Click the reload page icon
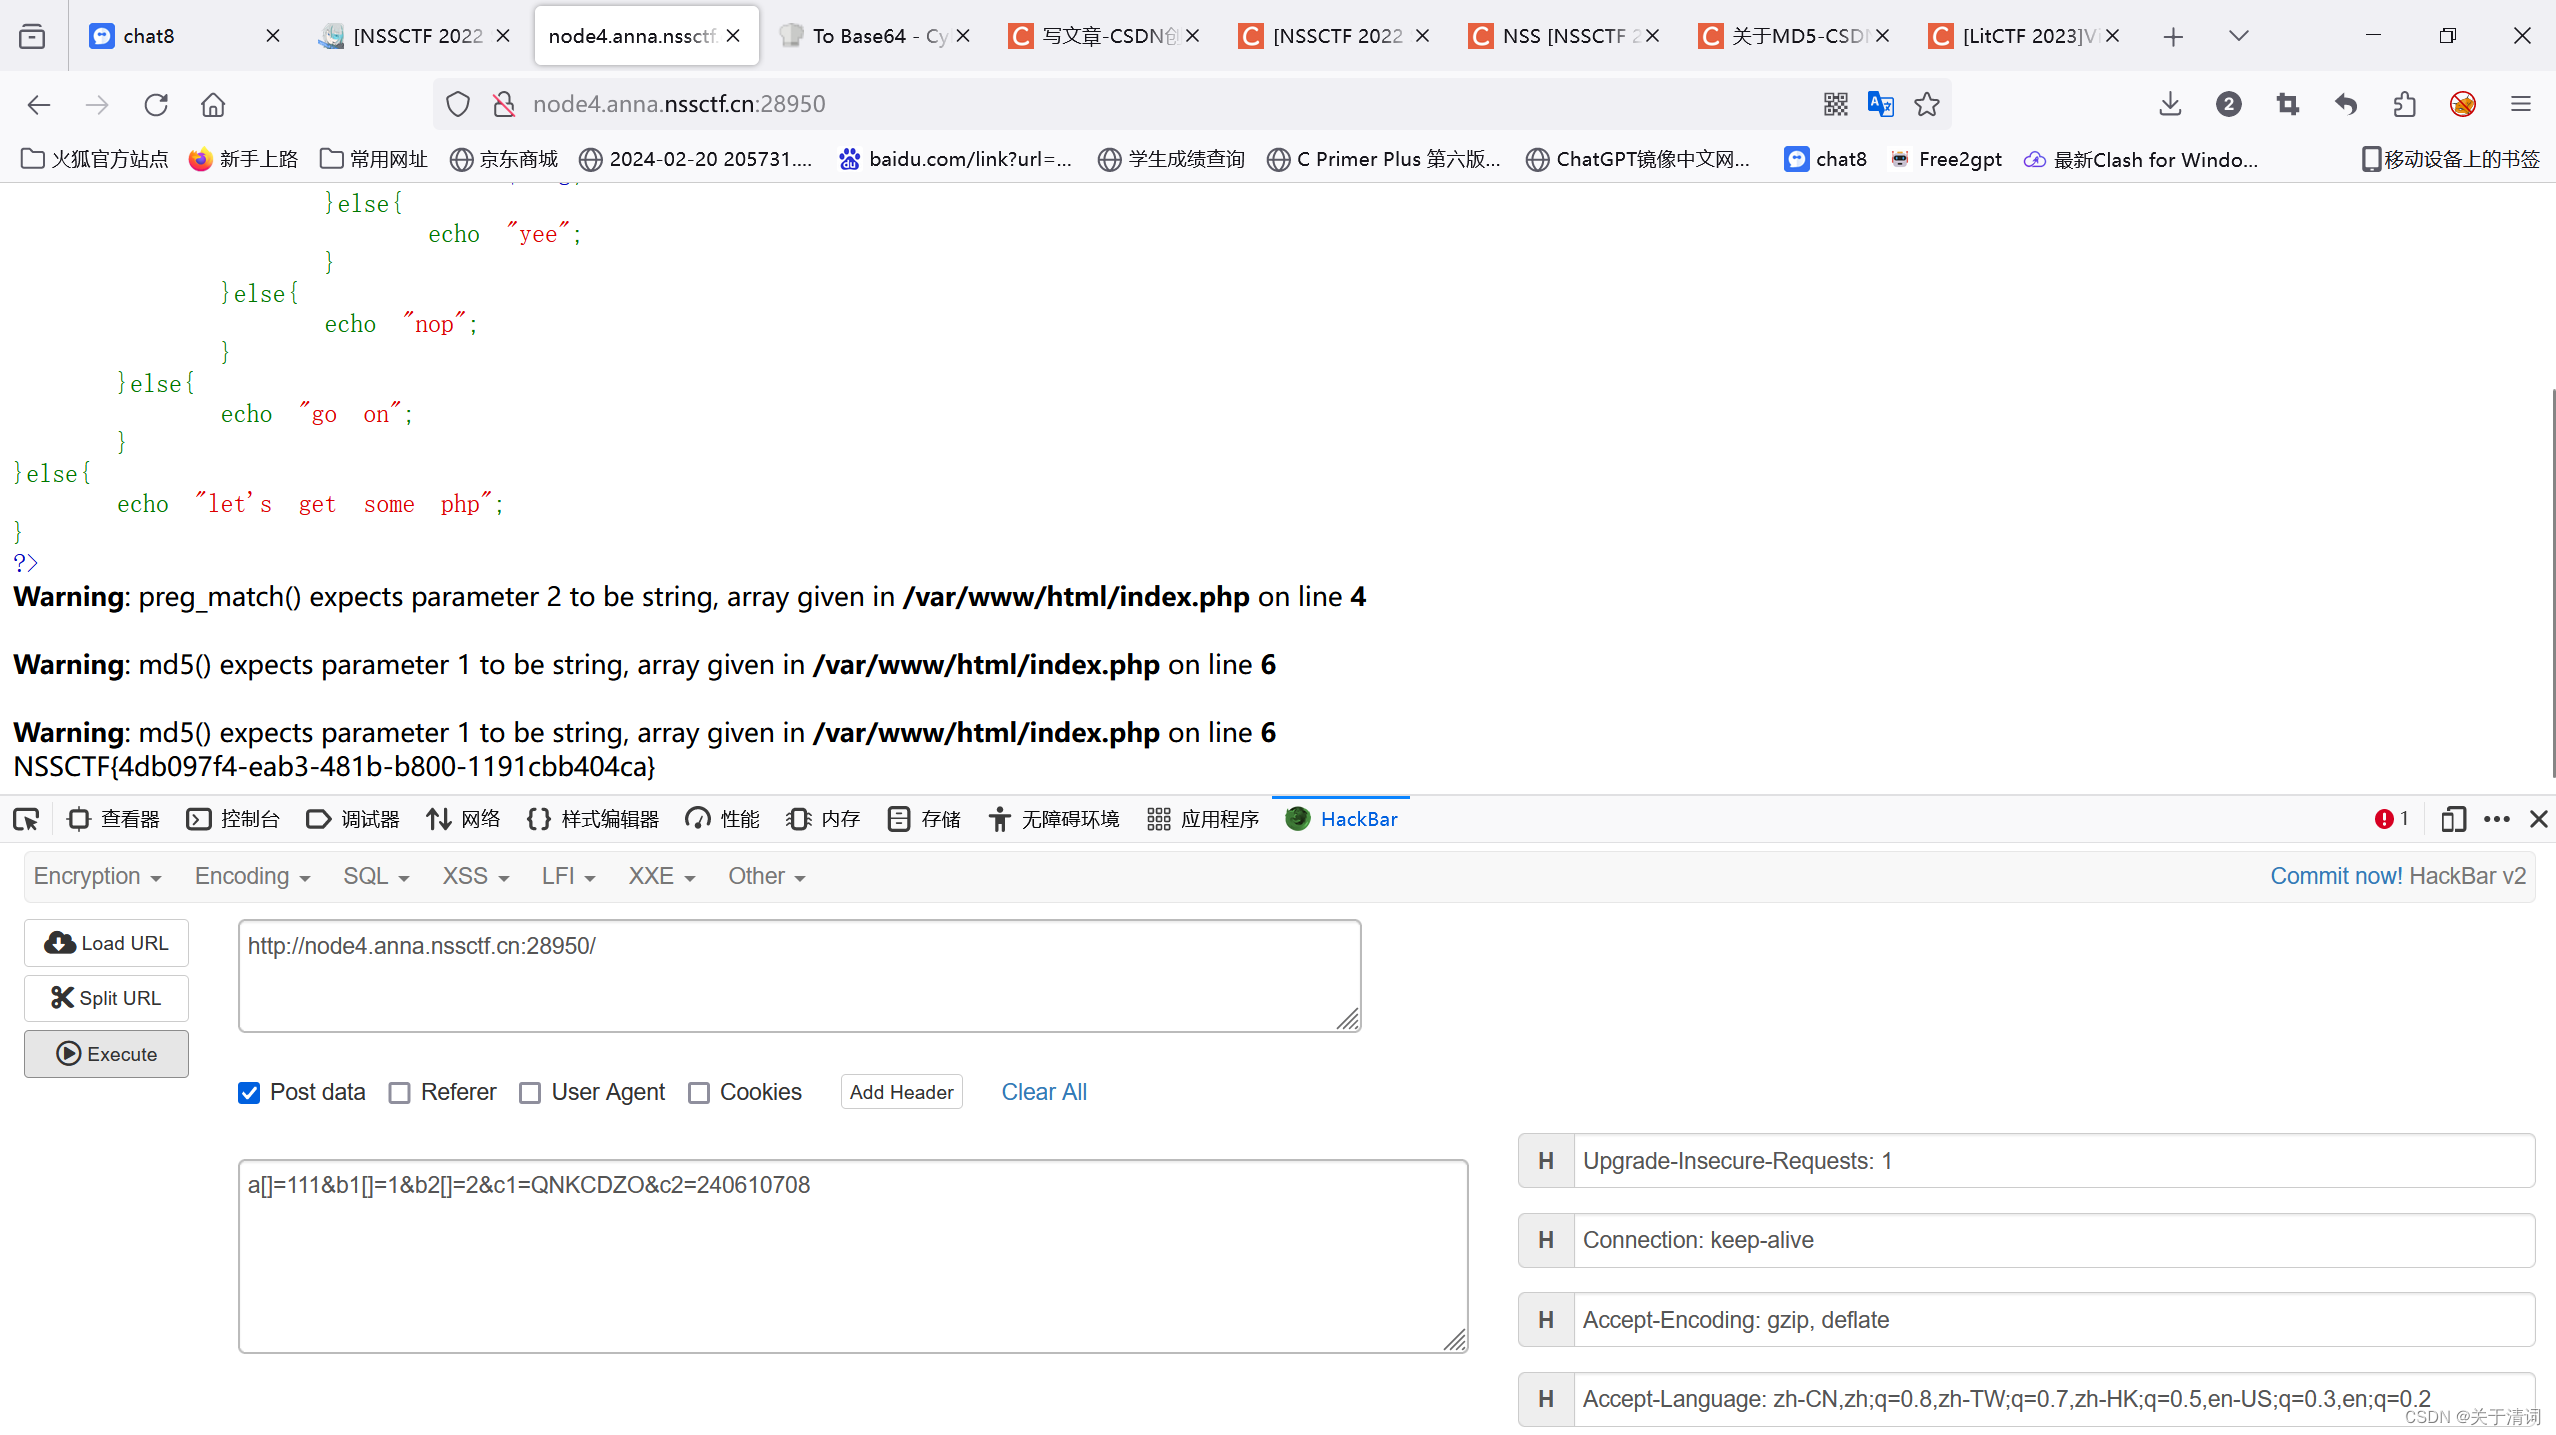The height and width of the screenshot is (1435, 2556). coord(156,104)
